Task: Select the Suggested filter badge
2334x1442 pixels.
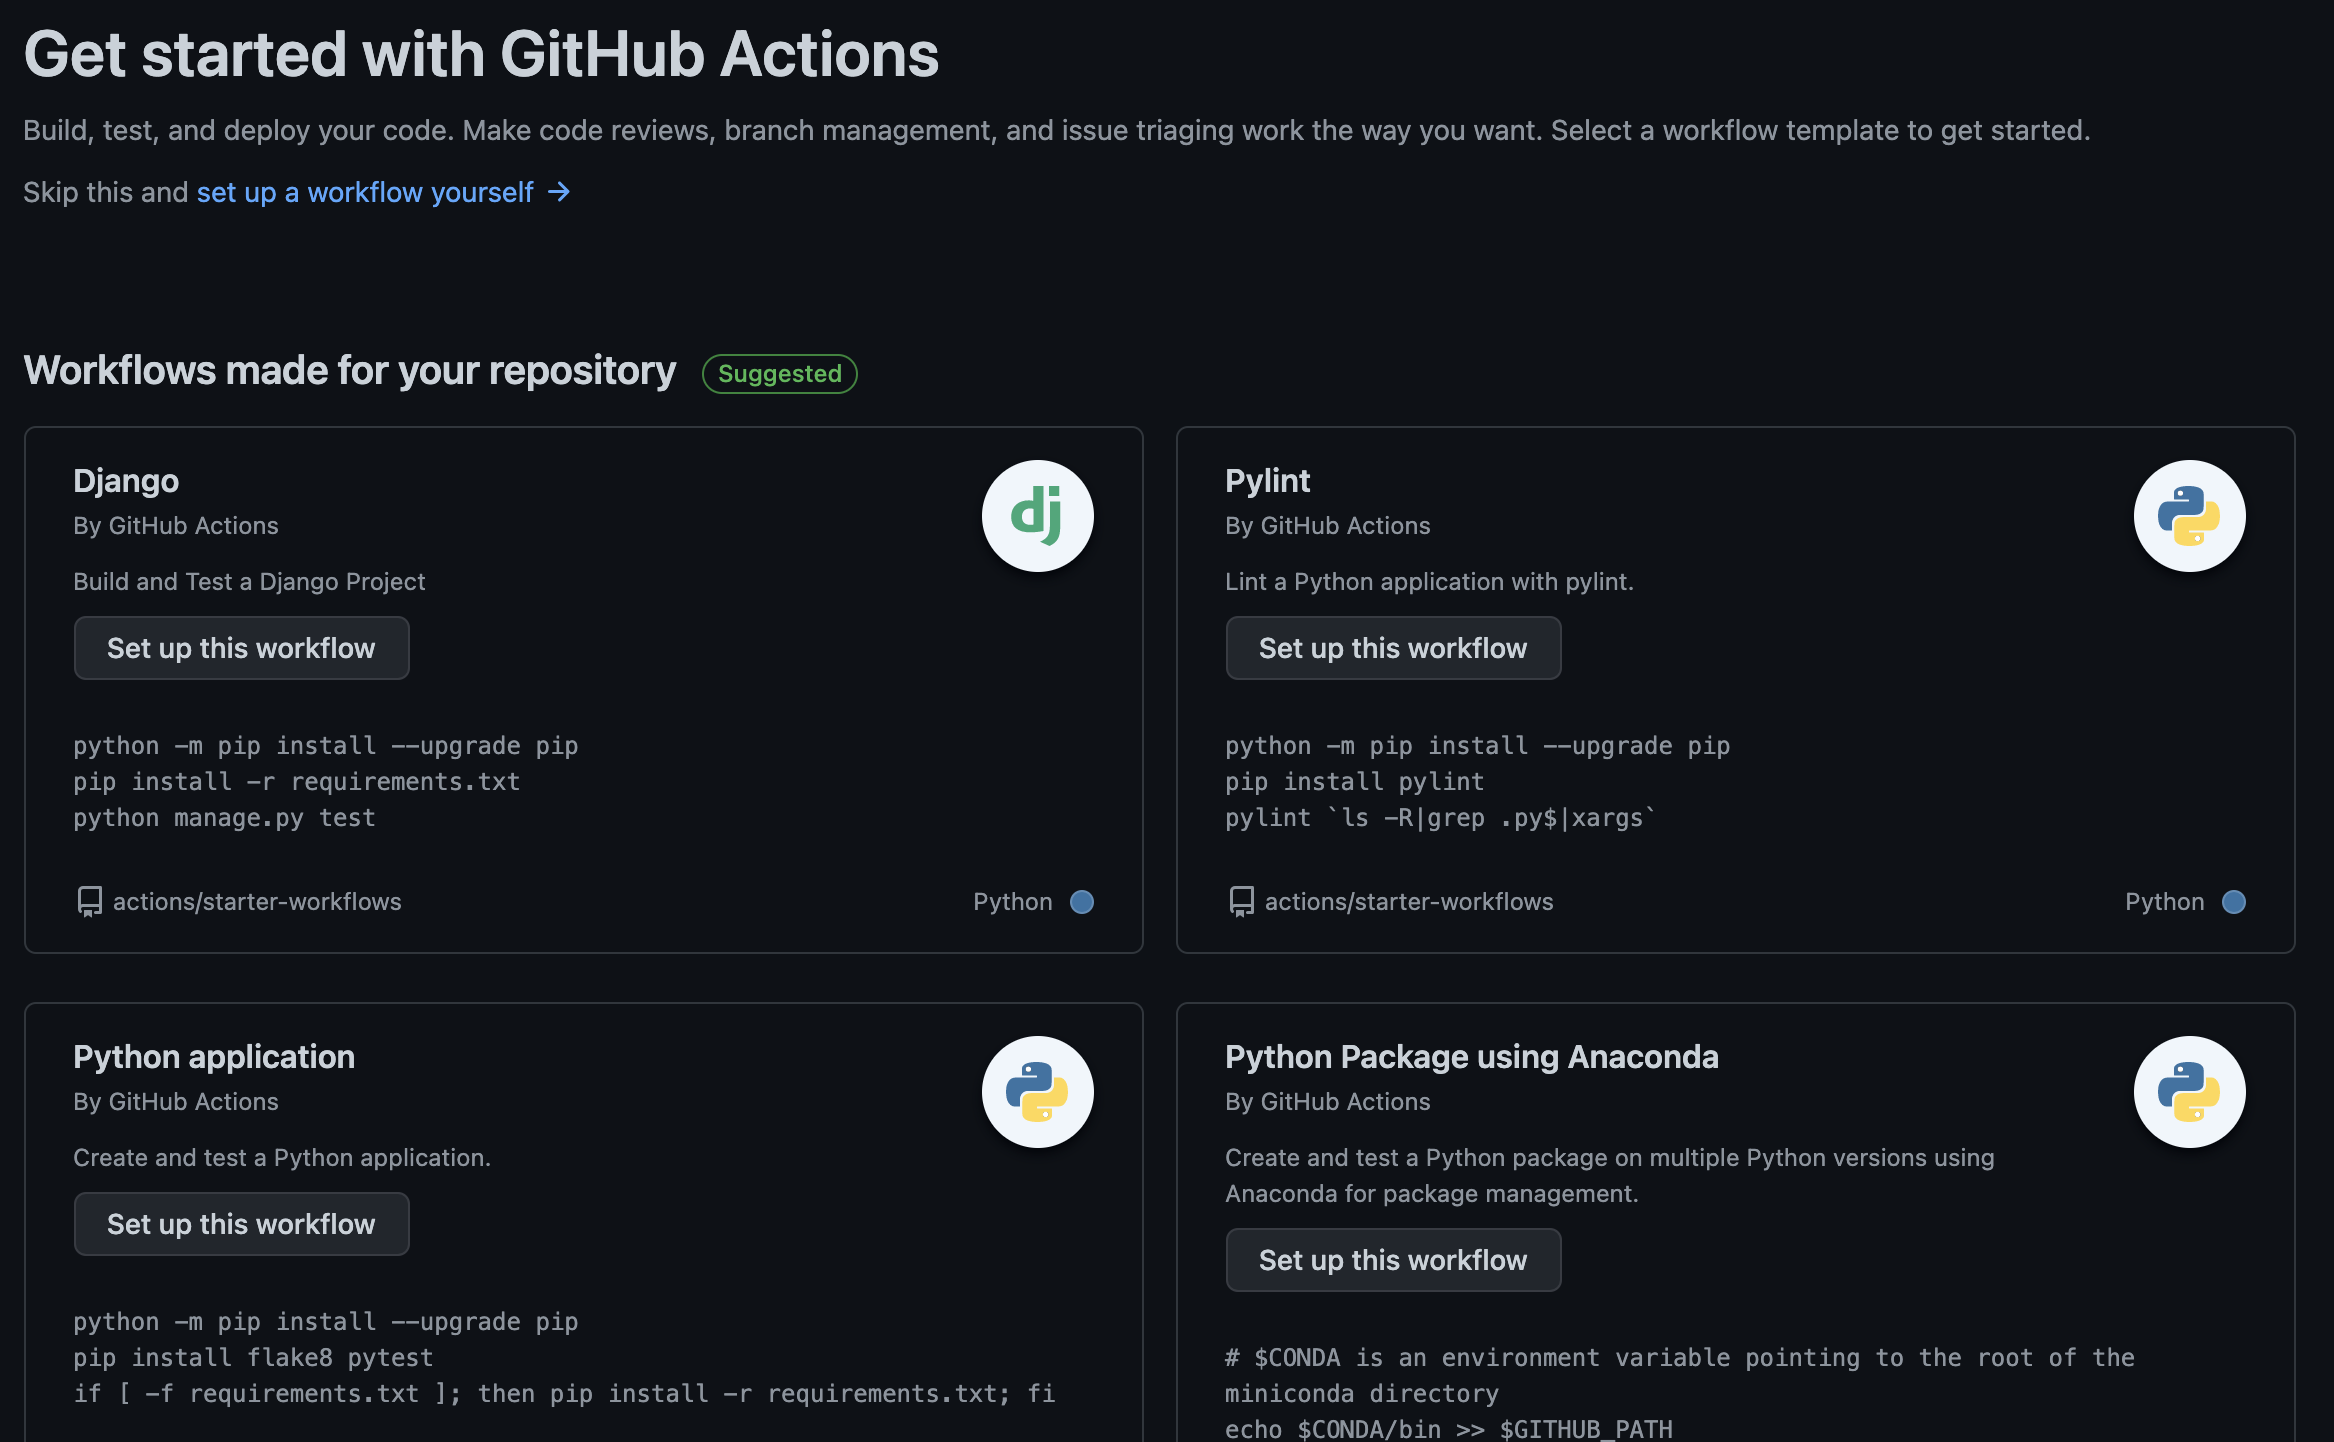Action: click(x=780, y=372)
